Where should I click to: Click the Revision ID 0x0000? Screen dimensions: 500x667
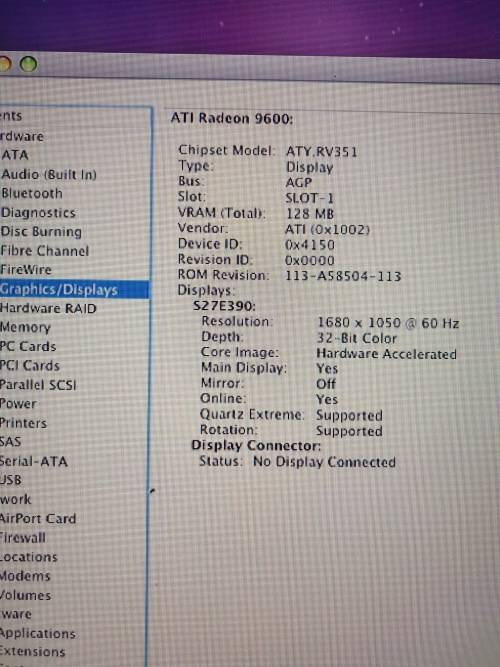point(310,260)
